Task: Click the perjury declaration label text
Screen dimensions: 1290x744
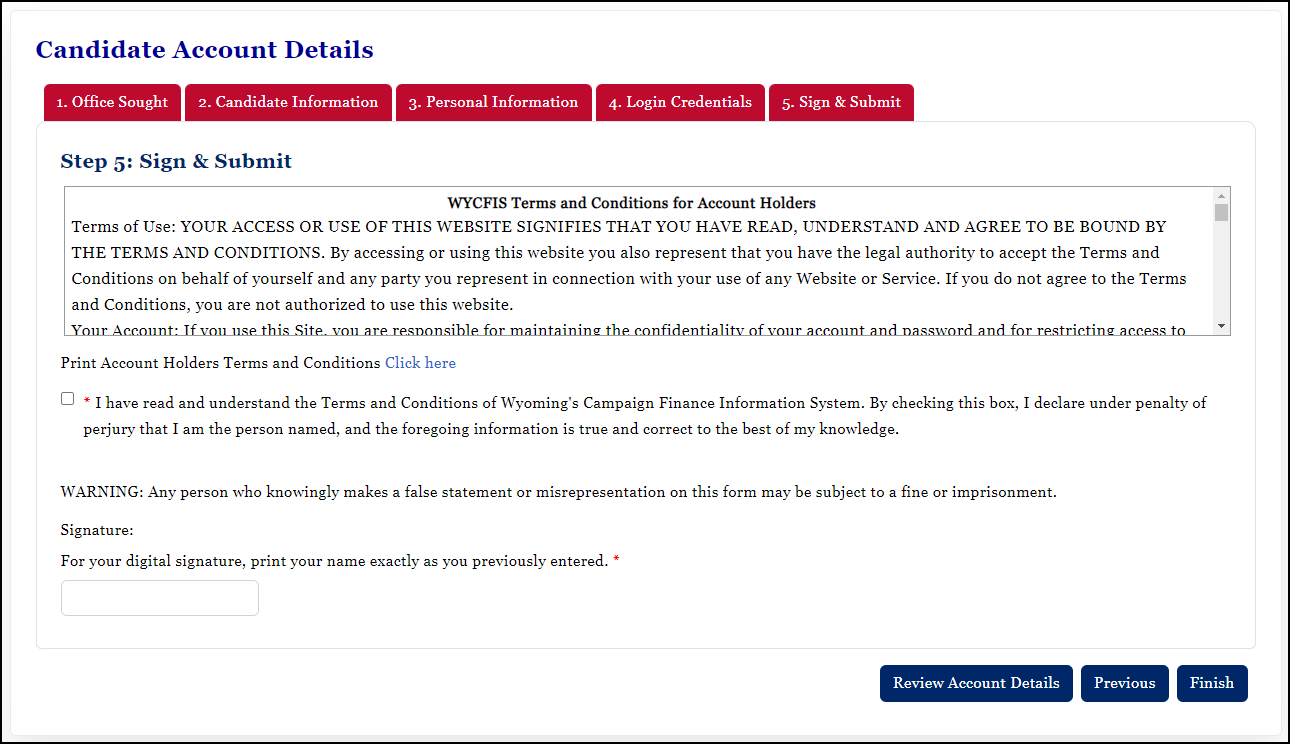Action: pyautogui.click(x=644, y=416)
